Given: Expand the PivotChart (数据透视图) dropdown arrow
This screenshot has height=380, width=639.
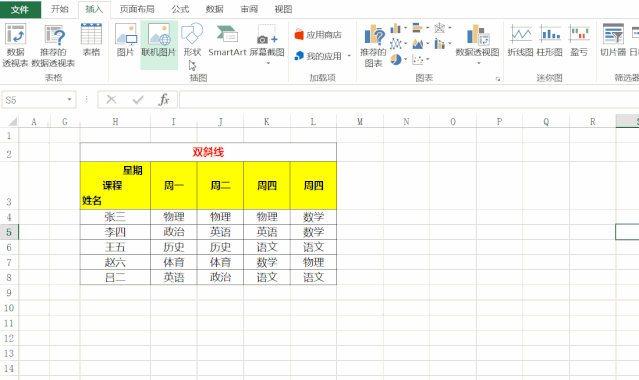Looking at the screenshot, I should (478, 63).
